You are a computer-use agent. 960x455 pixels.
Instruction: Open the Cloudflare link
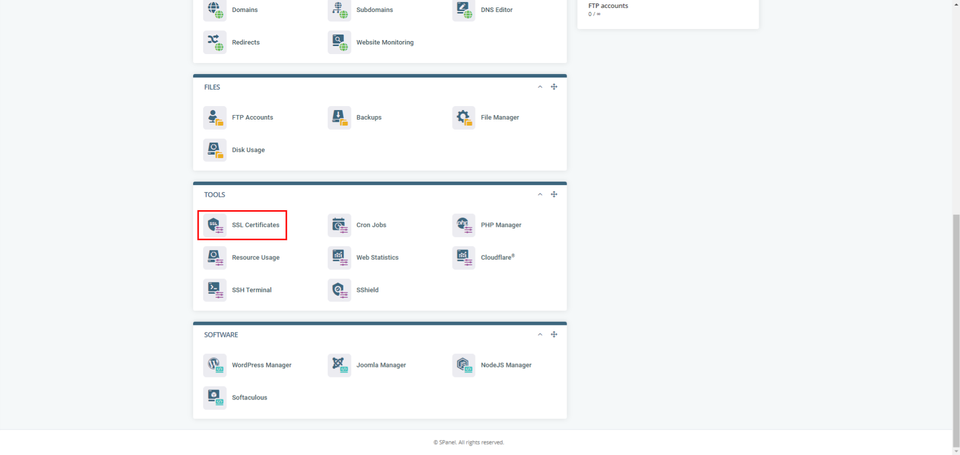[497, 258]
